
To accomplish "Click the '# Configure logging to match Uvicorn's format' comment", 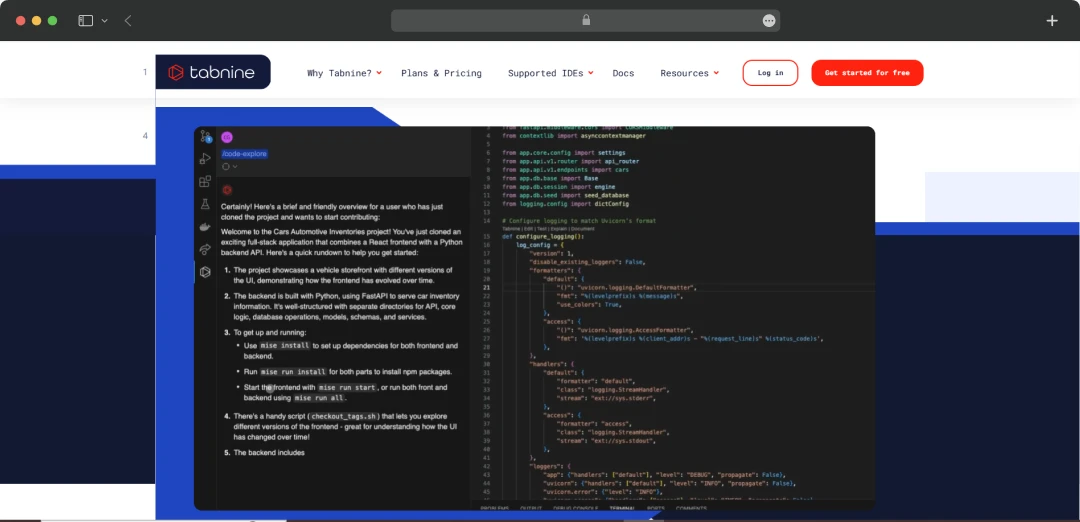I will click(579, 220).
